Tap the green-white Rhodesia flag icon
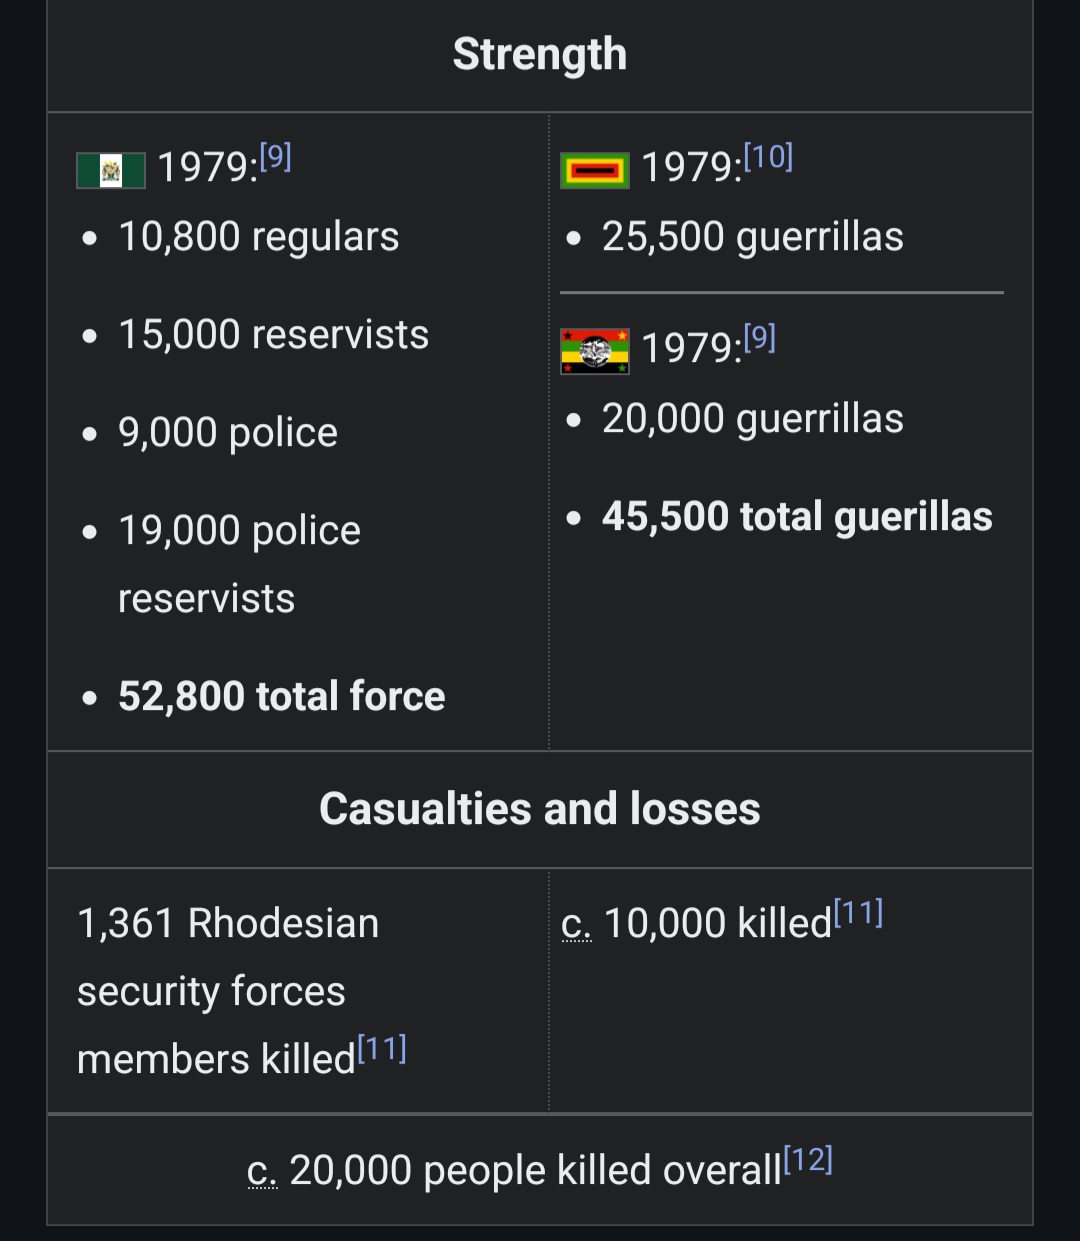The height and width of the screenshot is (1241, 1080). 111,170
